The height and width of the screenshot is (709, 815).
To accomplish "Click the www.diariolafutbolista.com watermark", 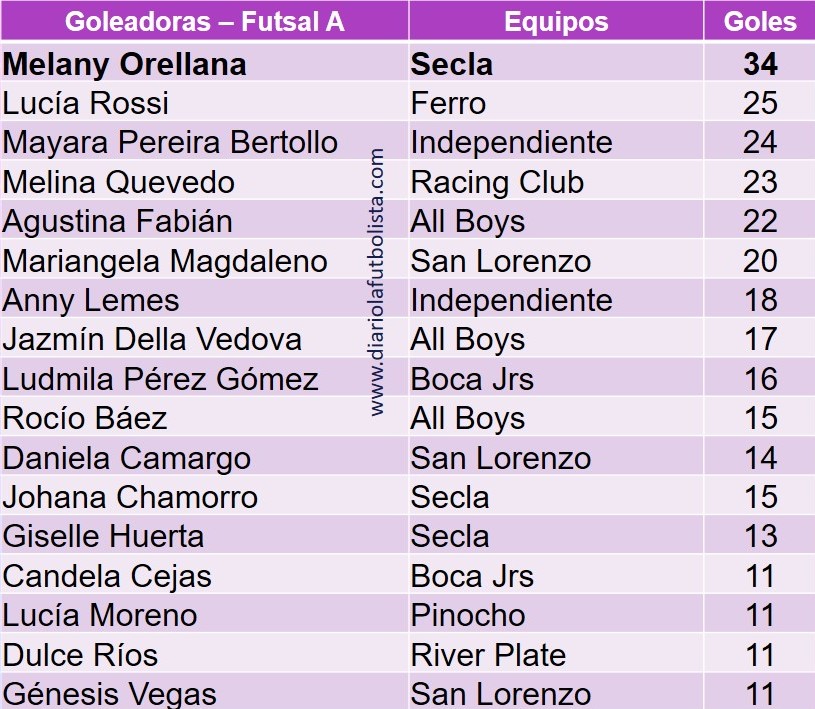I will [377, 282].
